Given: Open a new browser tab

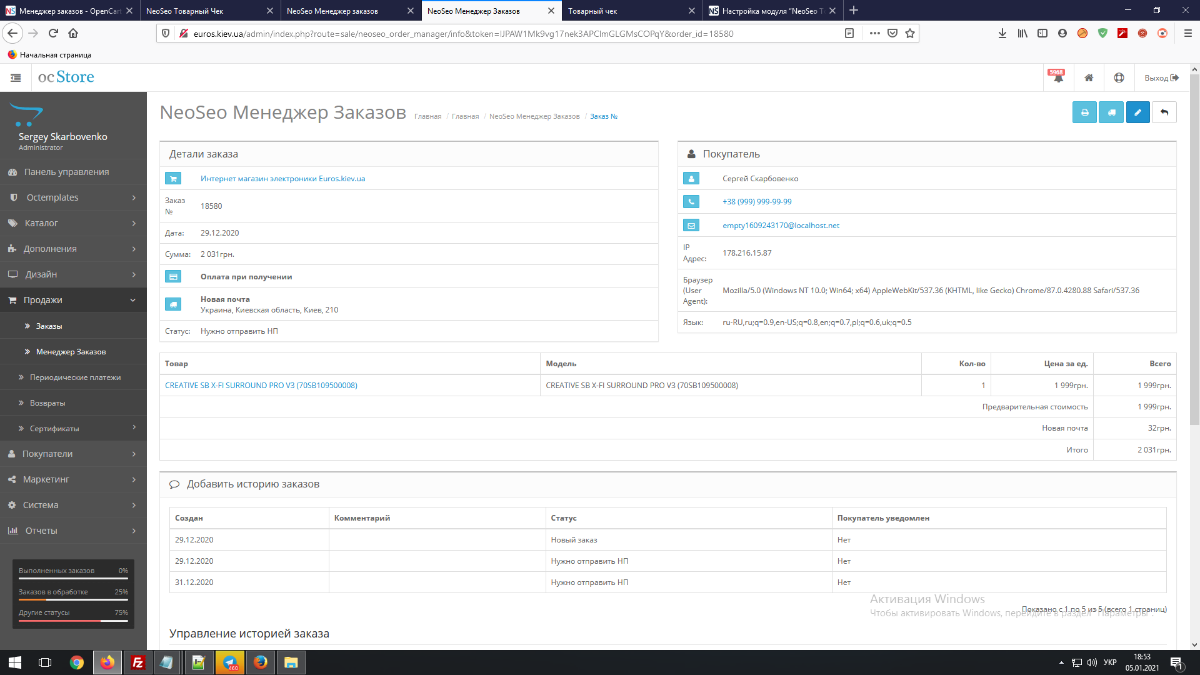Looking at the screenshot, I should pyautogui.click(x=853, y=10).
